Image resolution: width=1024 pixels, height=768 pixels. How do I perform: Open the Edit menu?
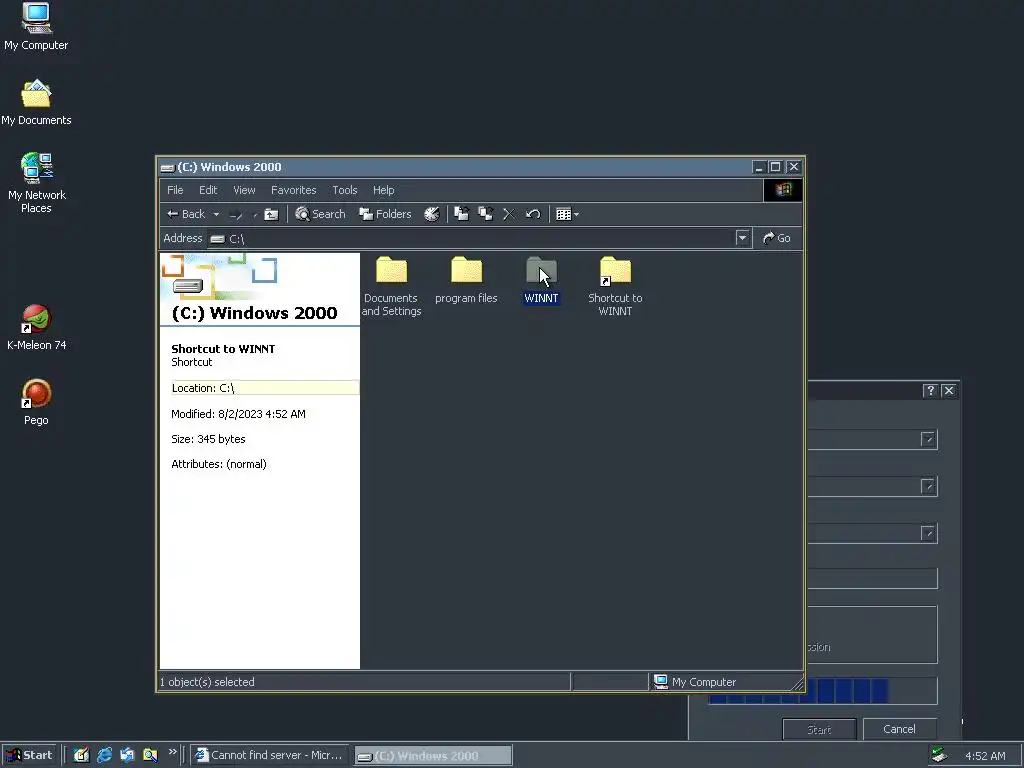click(208, 190)
